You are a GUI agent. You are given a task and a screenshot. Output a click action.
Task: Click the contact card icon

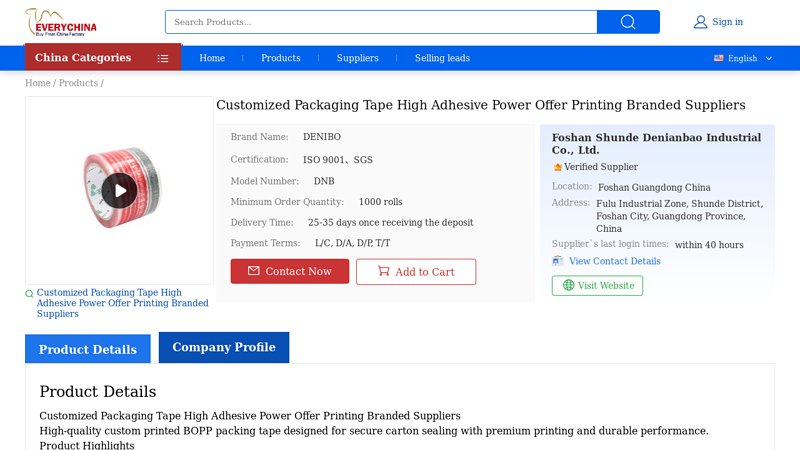558,261
